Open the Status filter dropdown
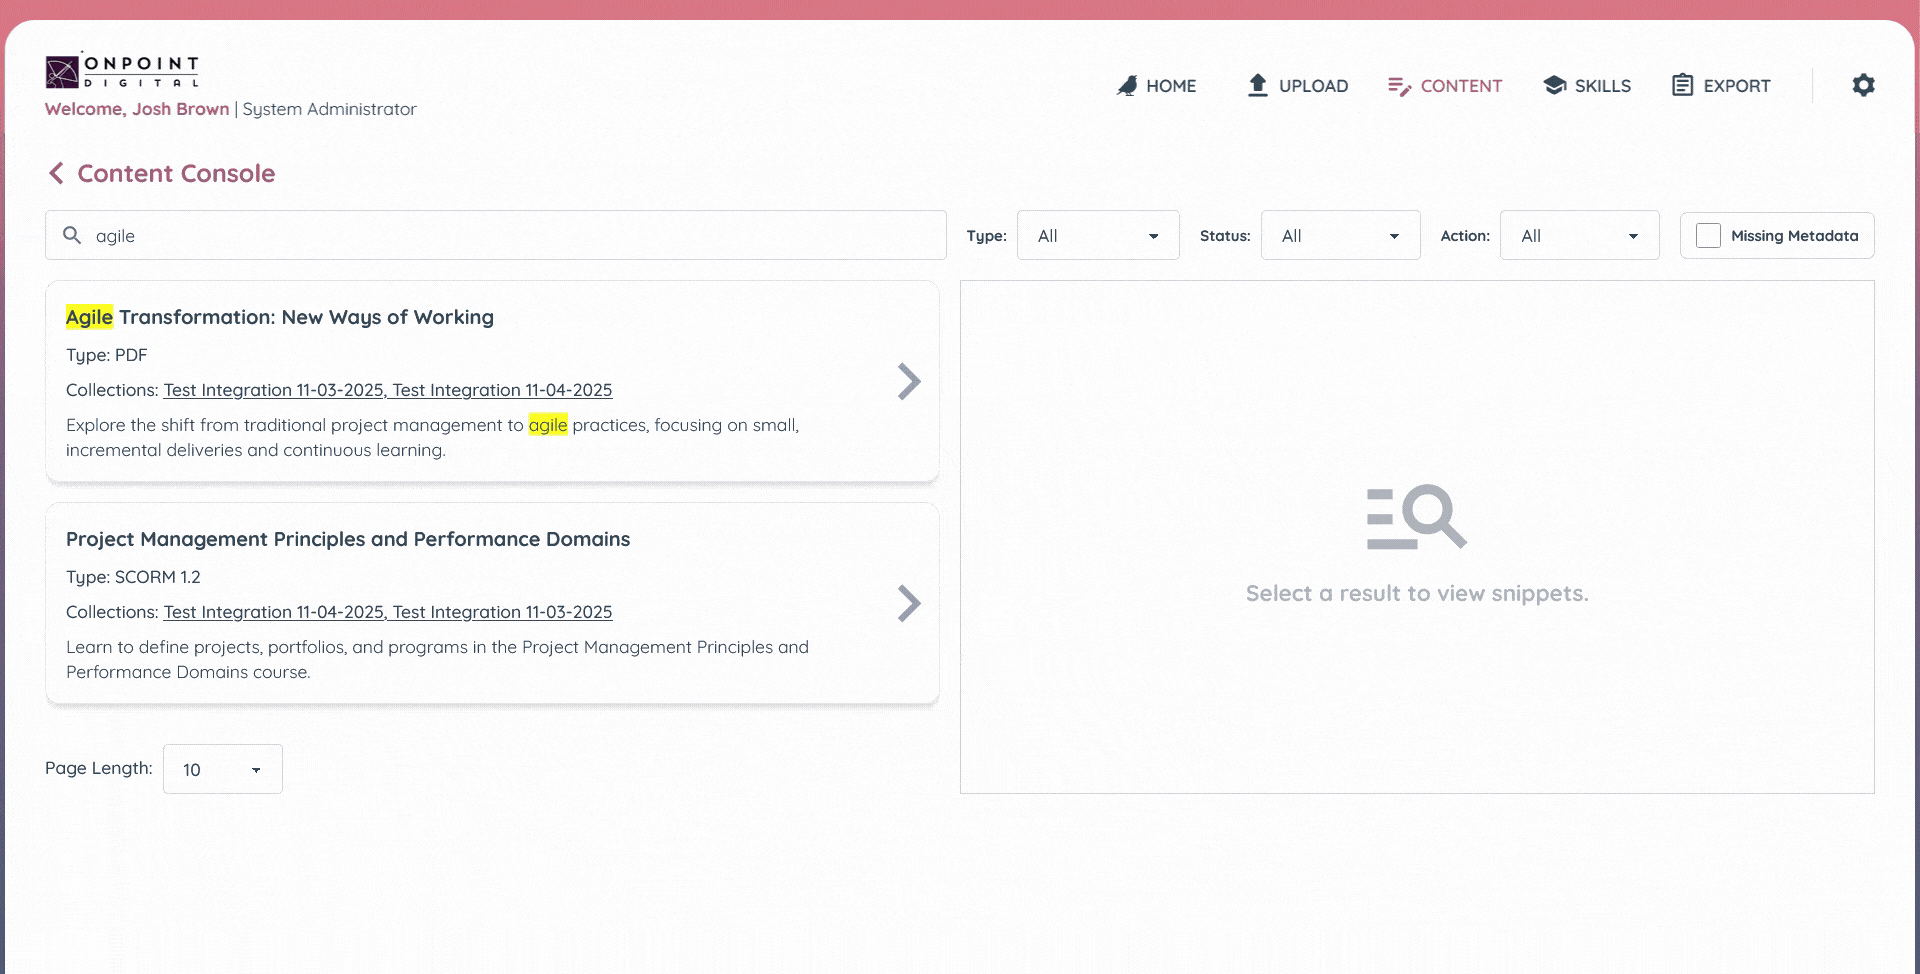The height and width of the screenshot is (974, 1920). (x=1340, y=235)
